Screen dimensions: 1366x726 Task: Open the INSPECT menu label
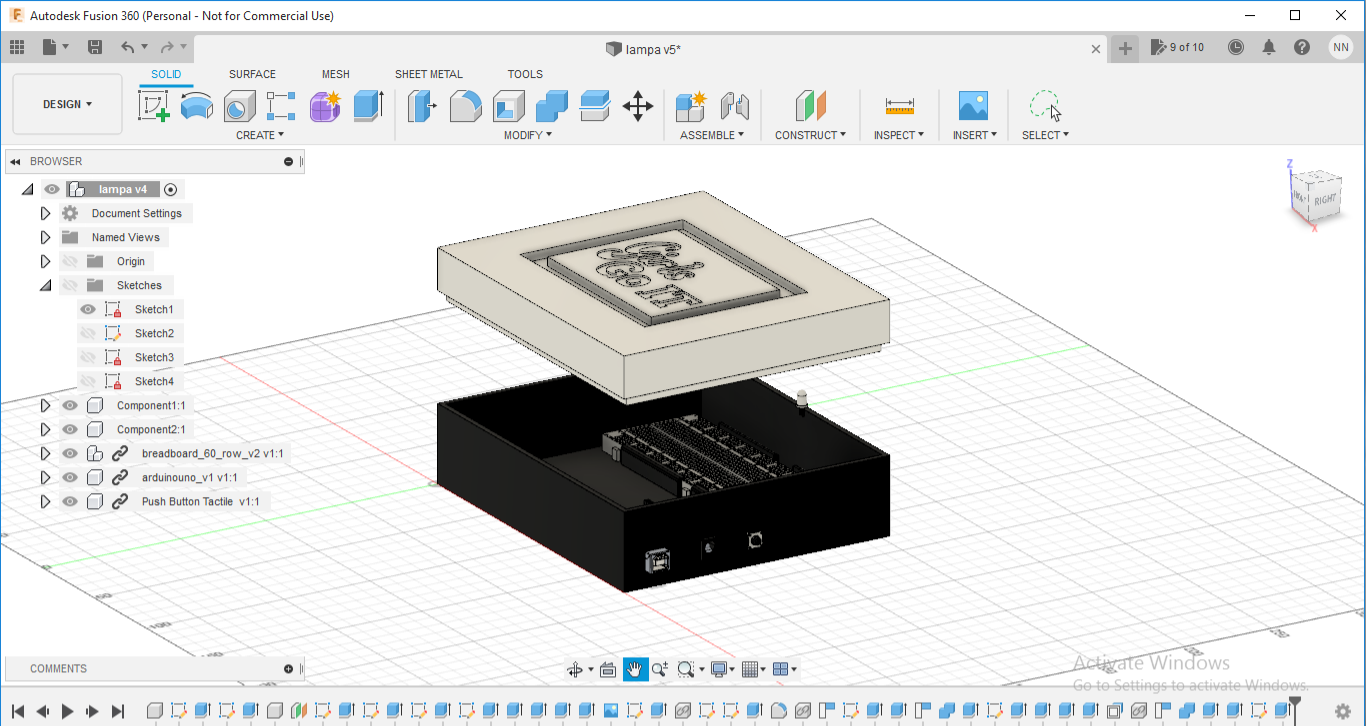[x=899, y=135]
